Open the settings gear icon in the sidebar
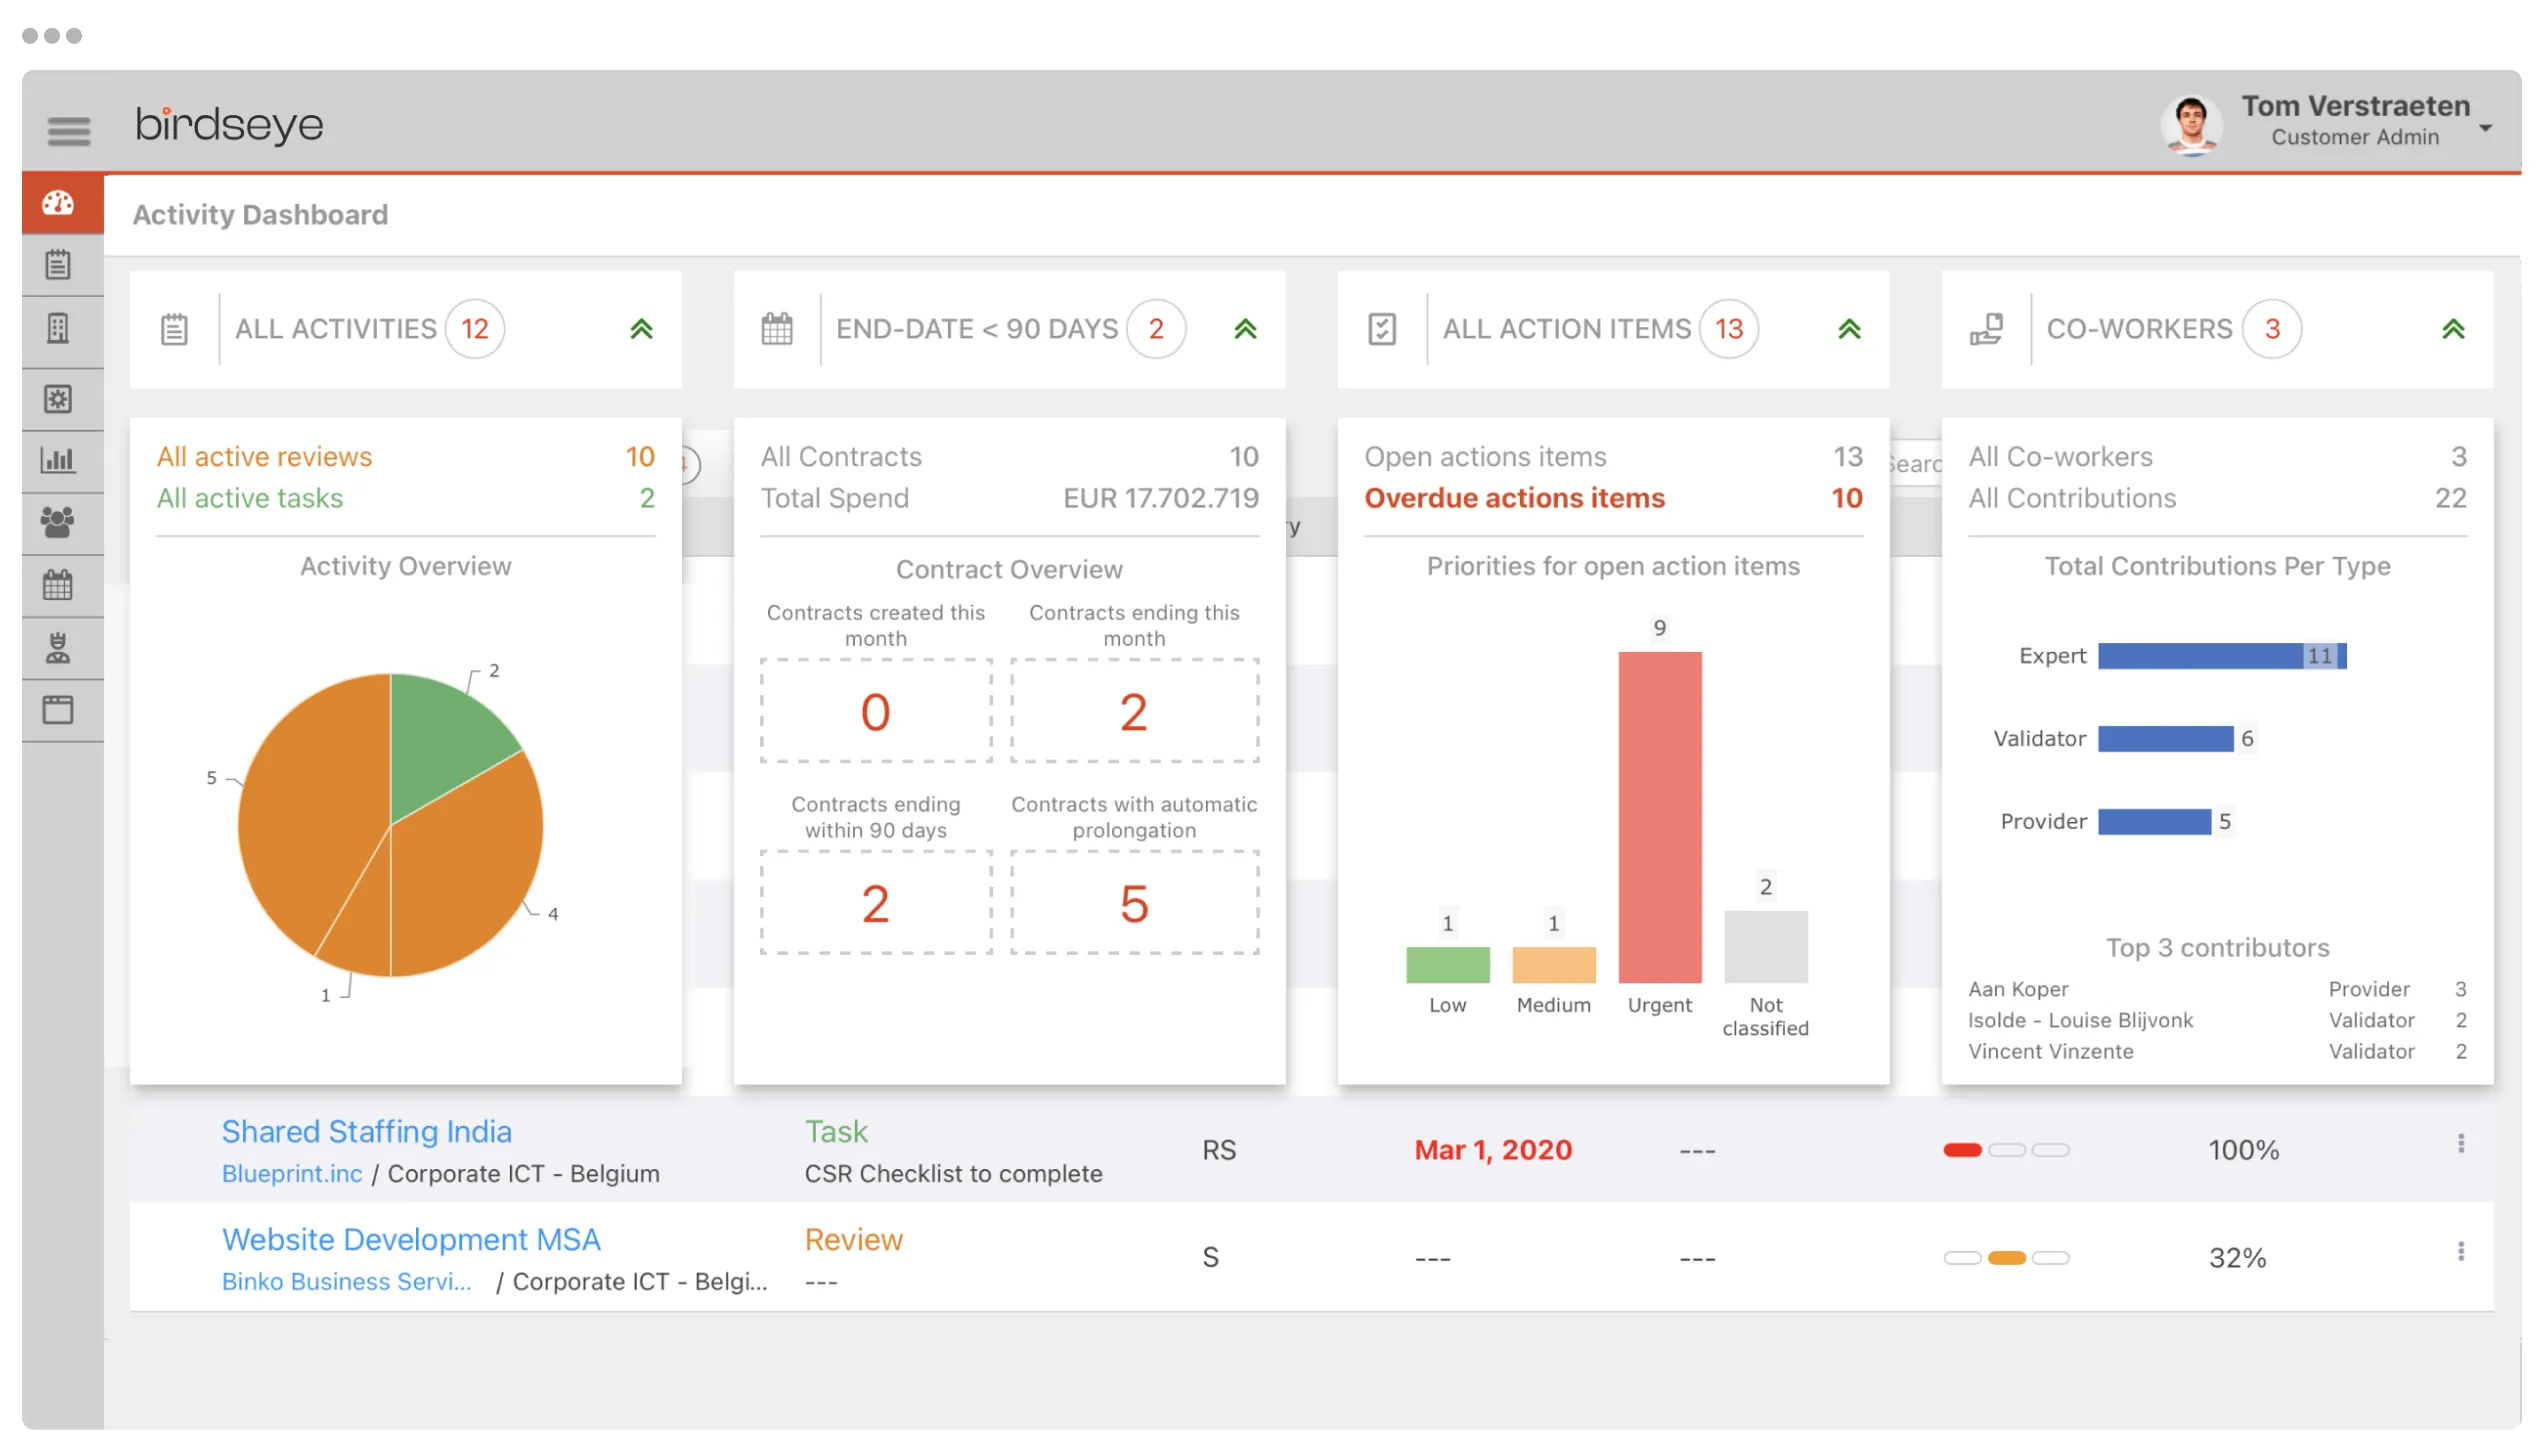This screenshot has width=2544, height=1452. point(58,398)
